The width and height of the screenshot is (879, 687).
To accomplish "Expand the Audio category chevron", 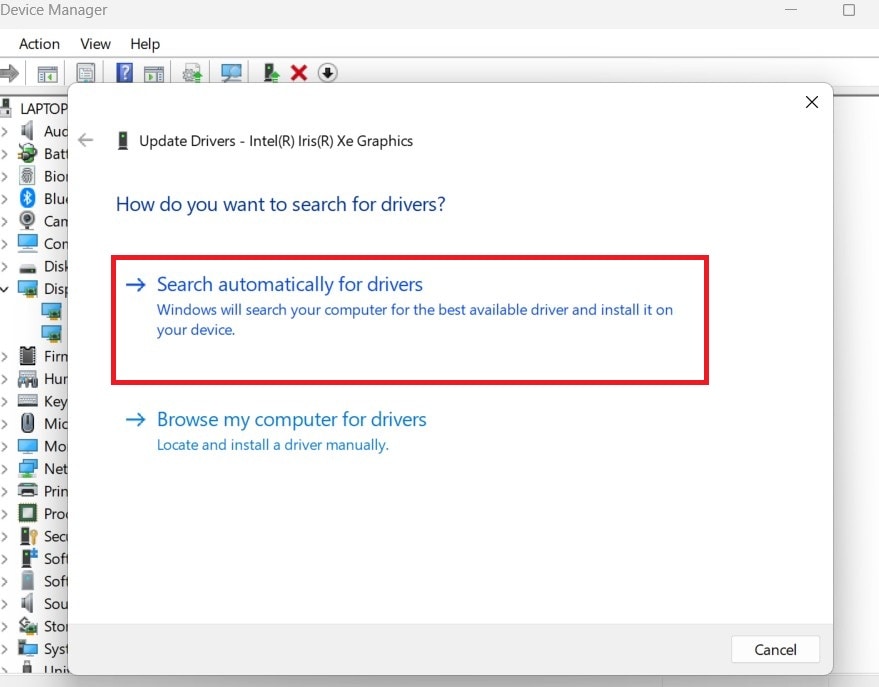I will tap(4, 131).
